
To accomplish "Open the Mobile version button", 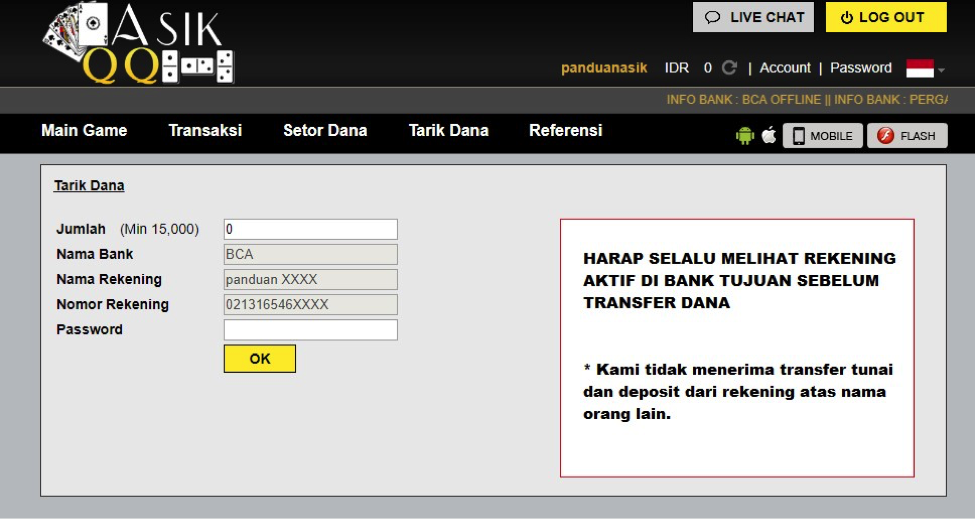I will 822,136.
